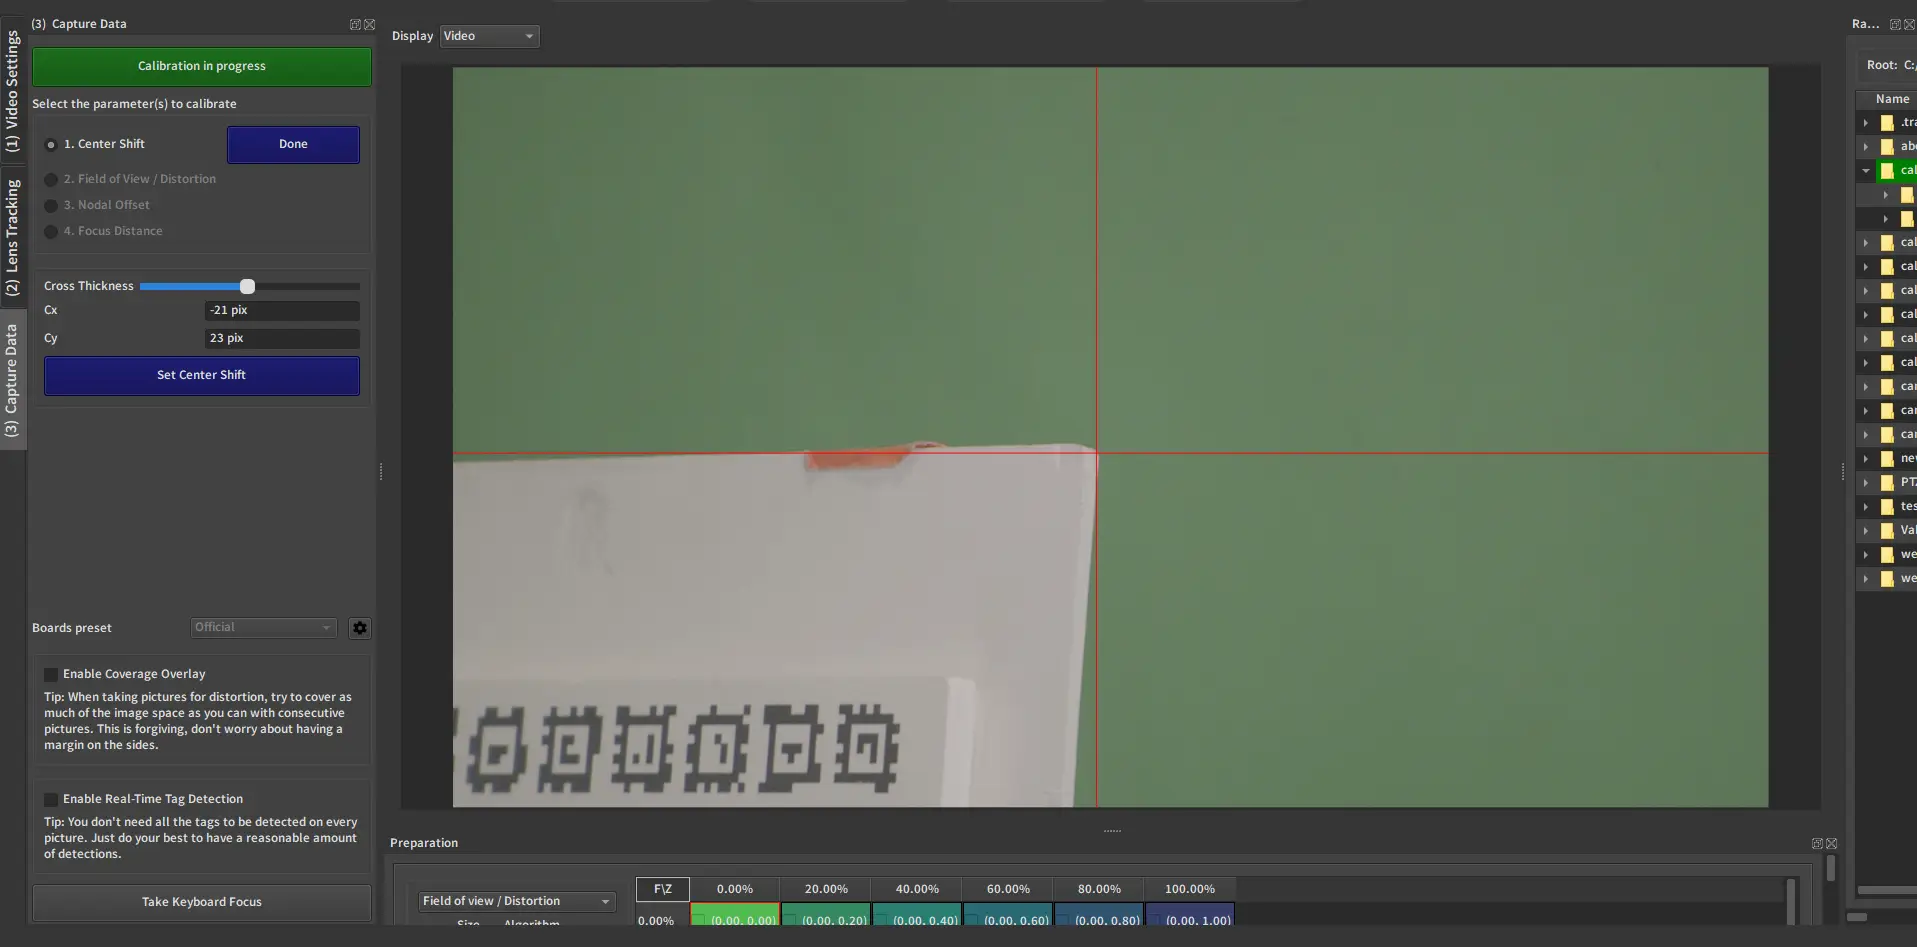This screenshot has width=1917, height=947.
Task: Close the Capture Data panel
Action: tap(369, 24)
